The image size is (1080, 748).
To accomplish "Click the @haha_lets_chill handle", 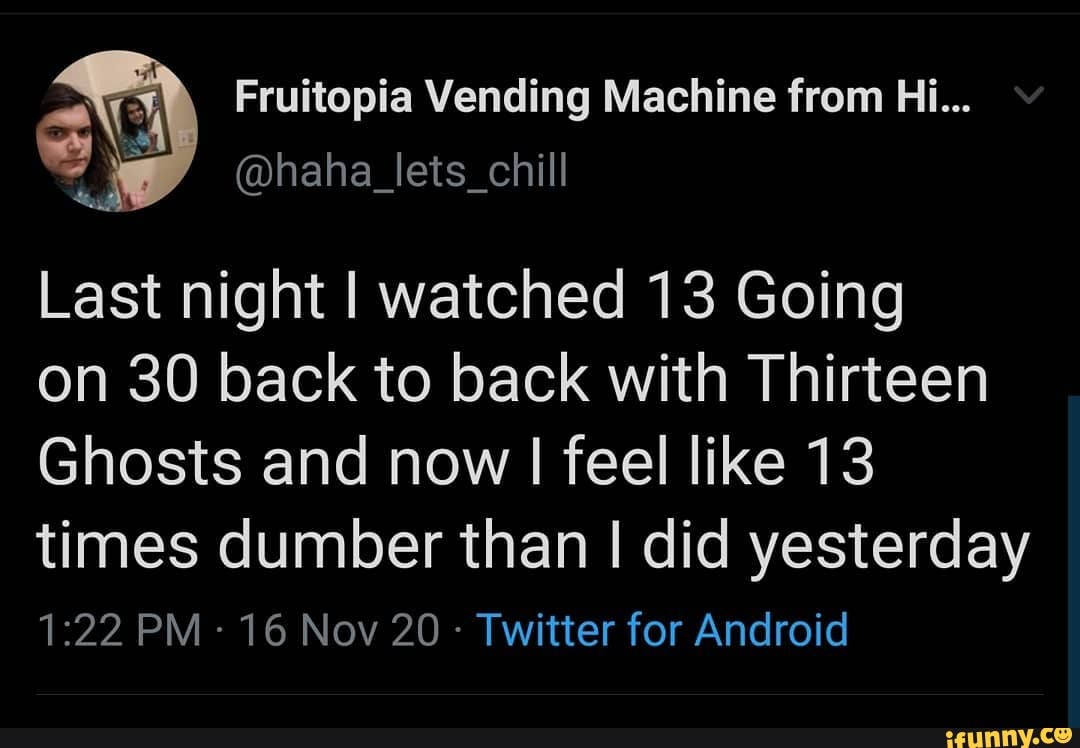I will (x=400, y=173).
